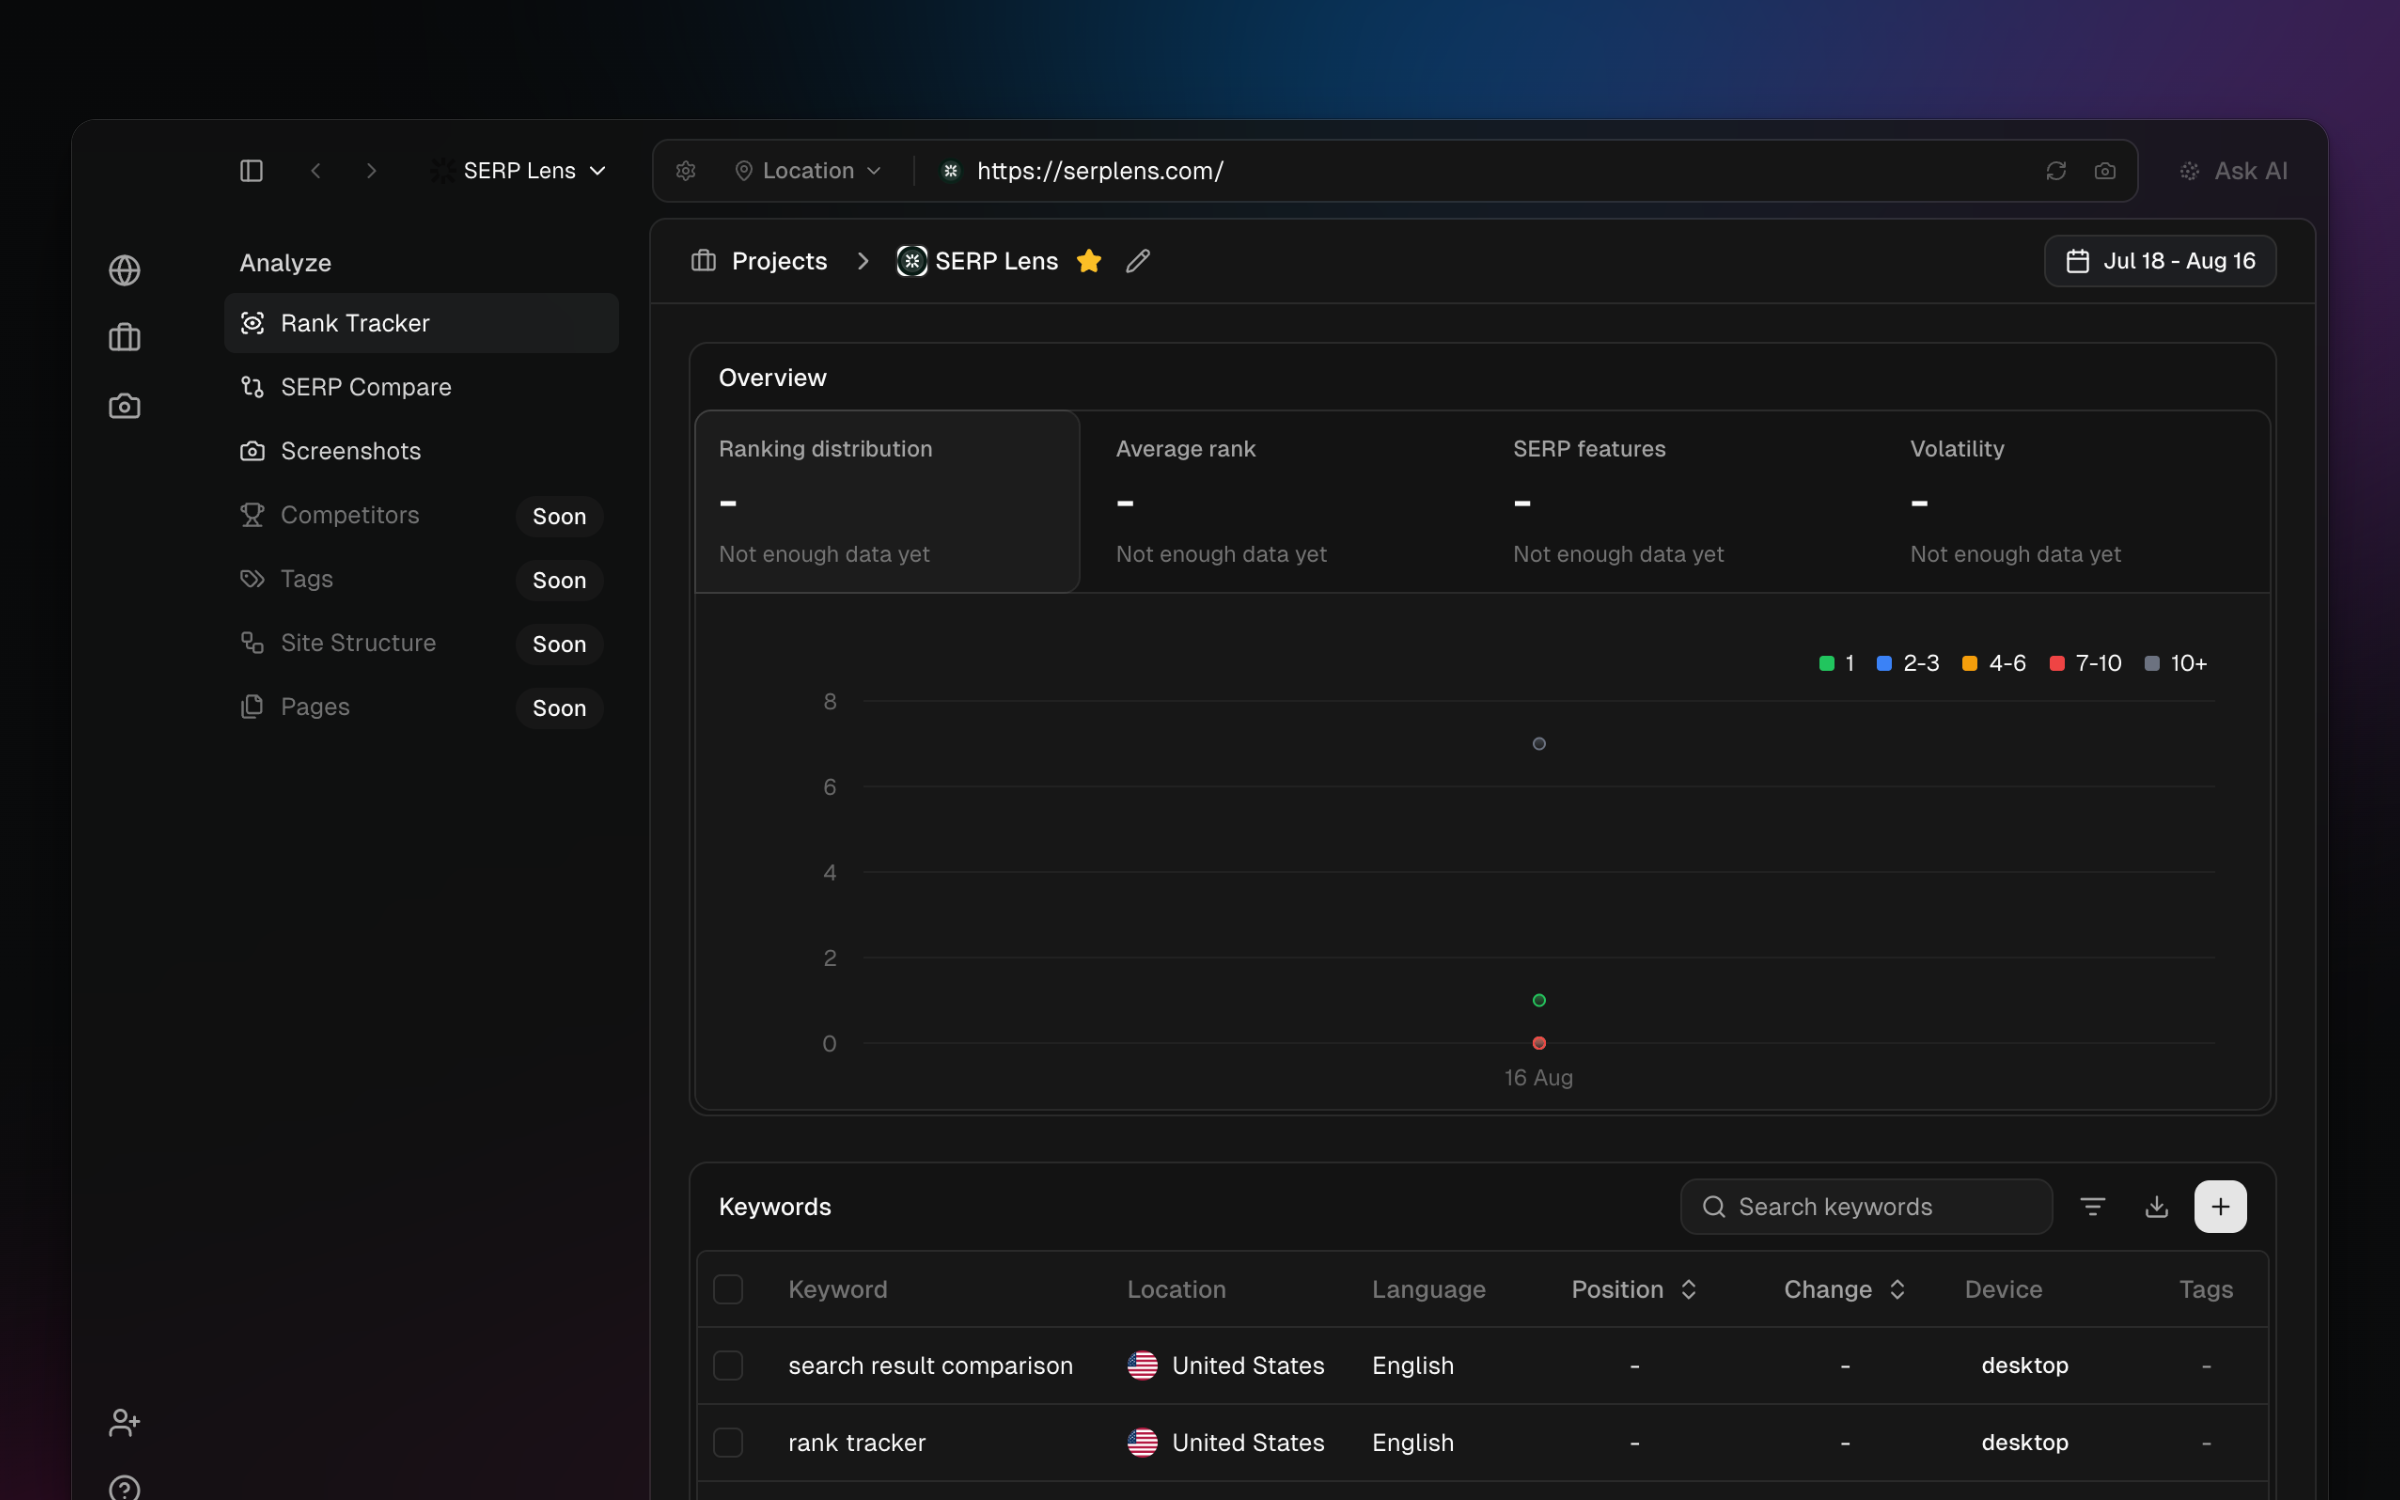
Task: Go back with the left arrow
Action: point(315,171)
